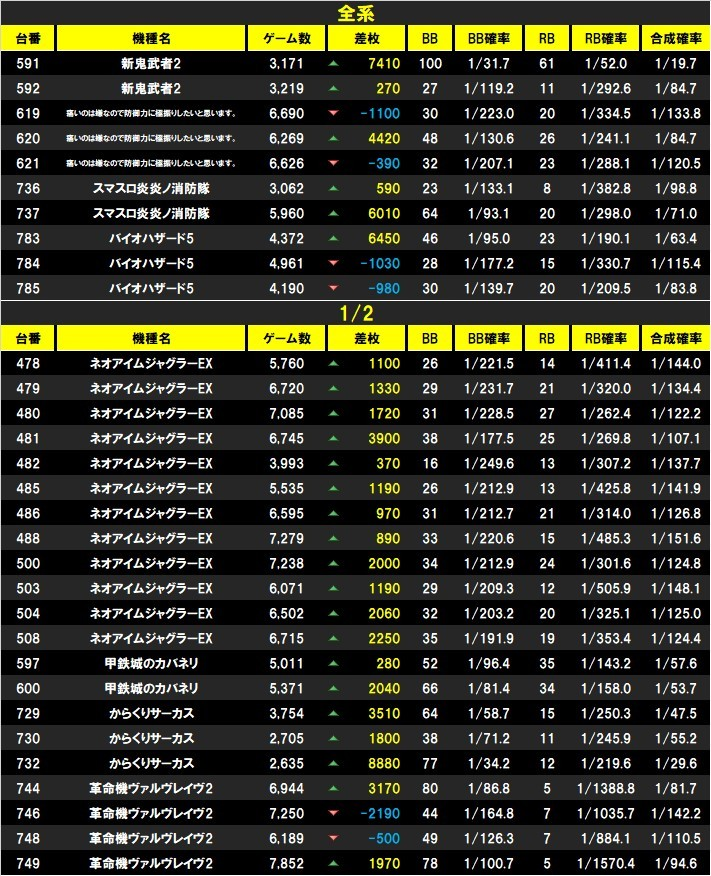Click 1/425.8 RB probability in row 485

[x=605, y=488]
